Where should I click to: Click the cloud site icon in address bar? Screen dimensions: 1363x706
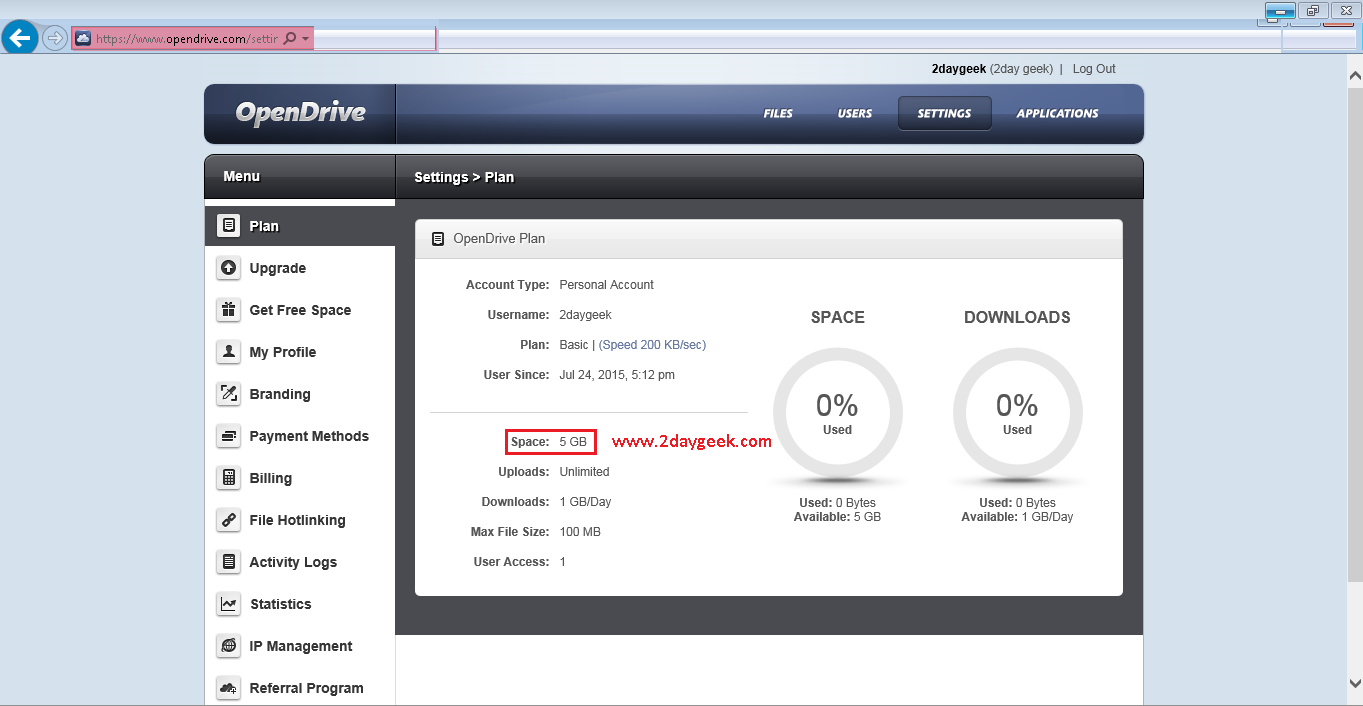83,38
